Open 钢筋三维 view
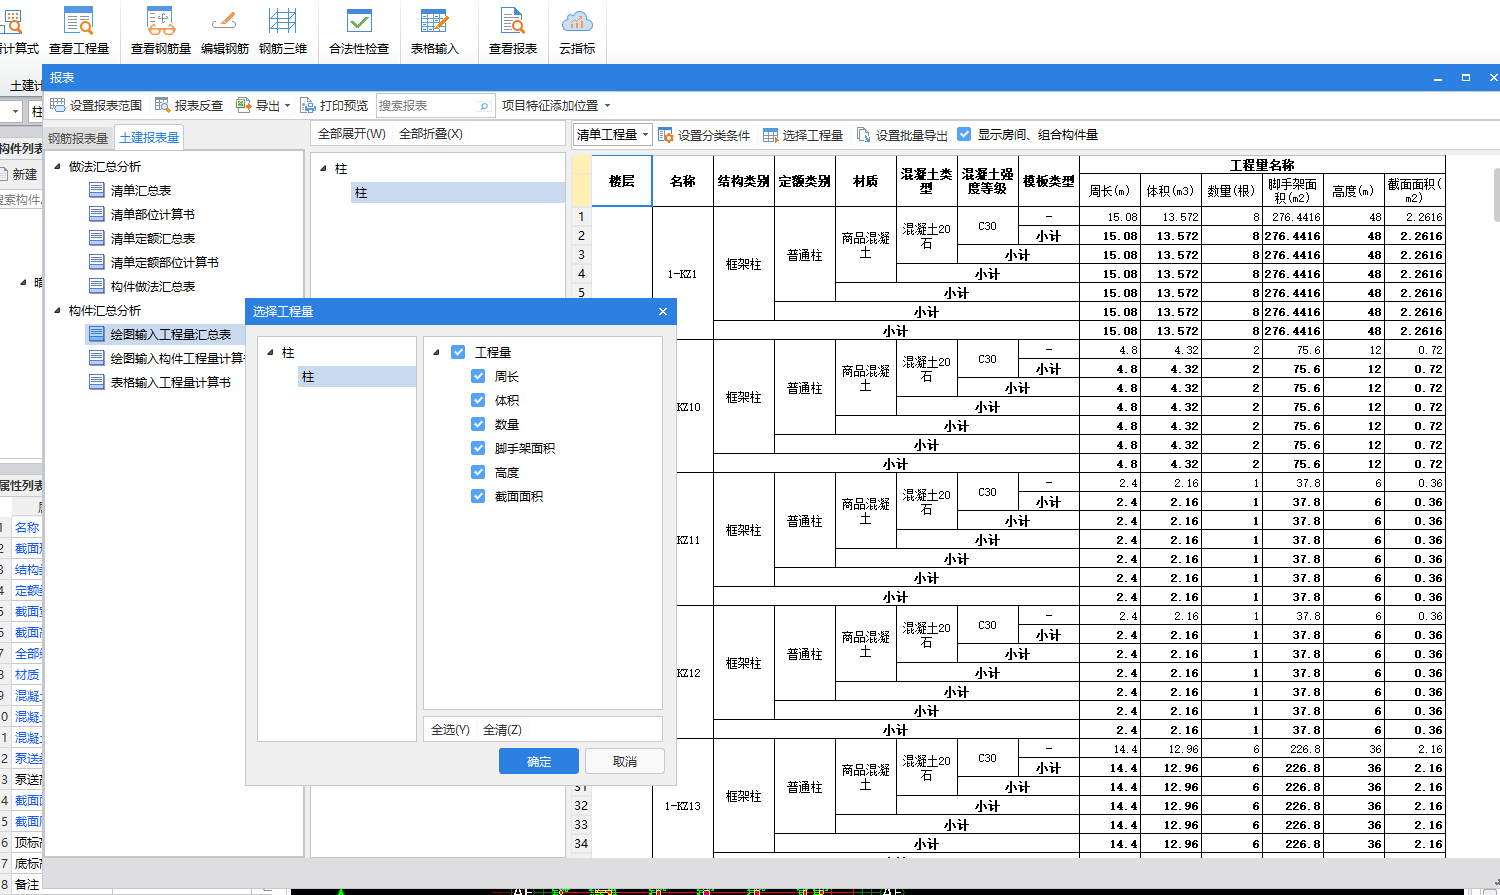This screenshot has height=895, width=1500. (283, 30)
